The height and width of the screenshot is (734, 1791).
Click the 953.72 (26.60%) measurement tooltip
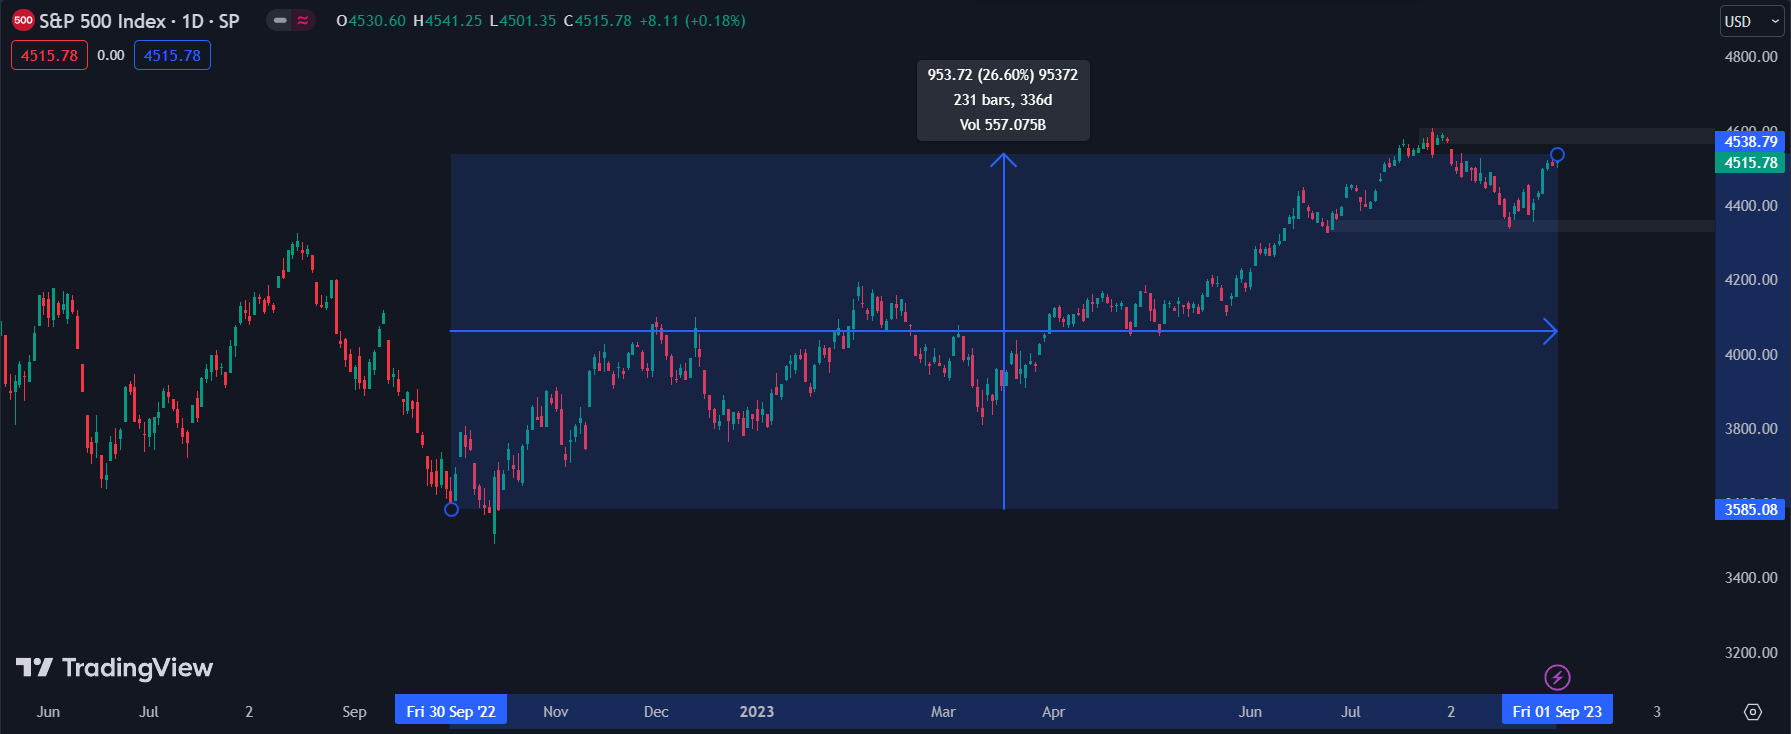click(1003, 100)
